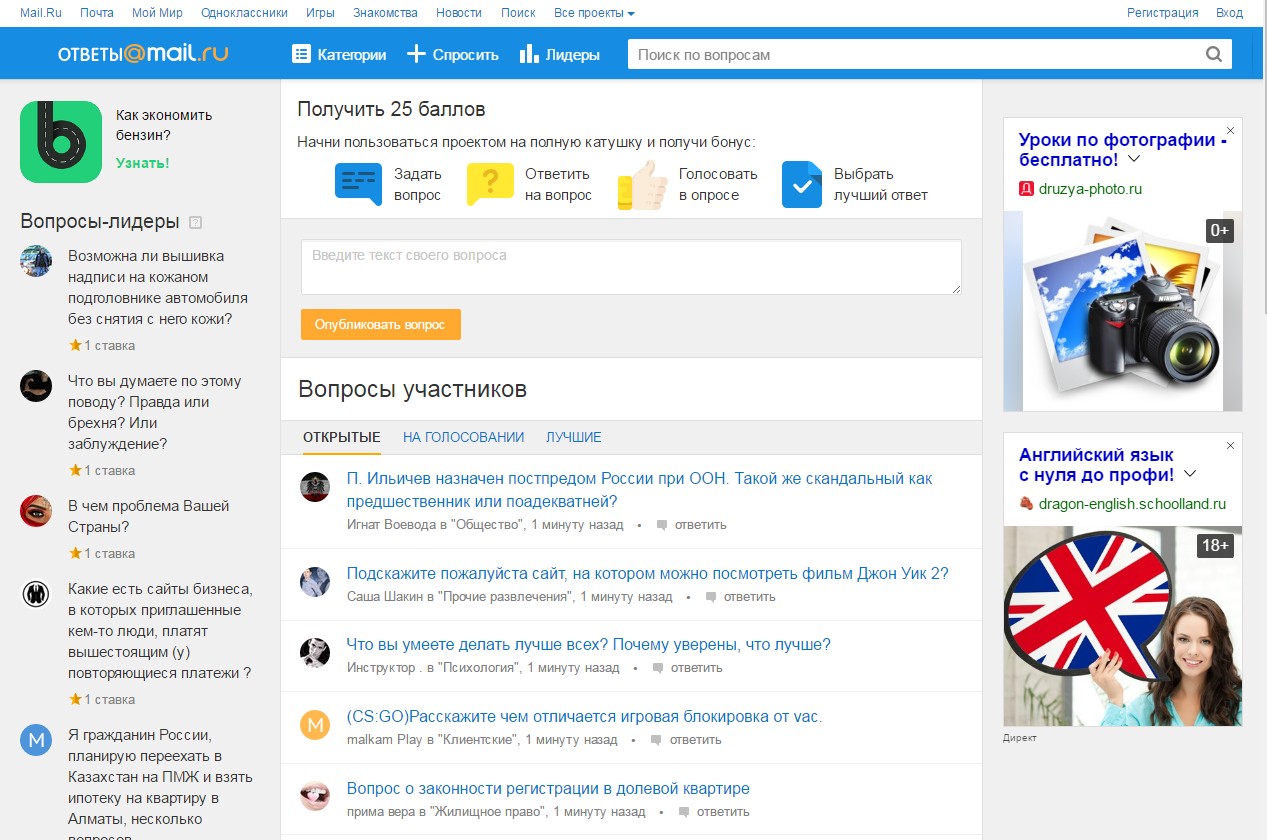Expand the chevron on the English ad title

[x=1190, y=474]
